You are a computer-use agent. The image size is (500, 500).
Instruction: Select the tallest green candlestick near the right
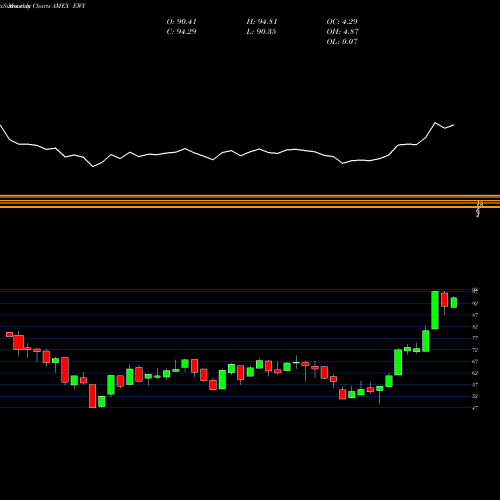435,310
